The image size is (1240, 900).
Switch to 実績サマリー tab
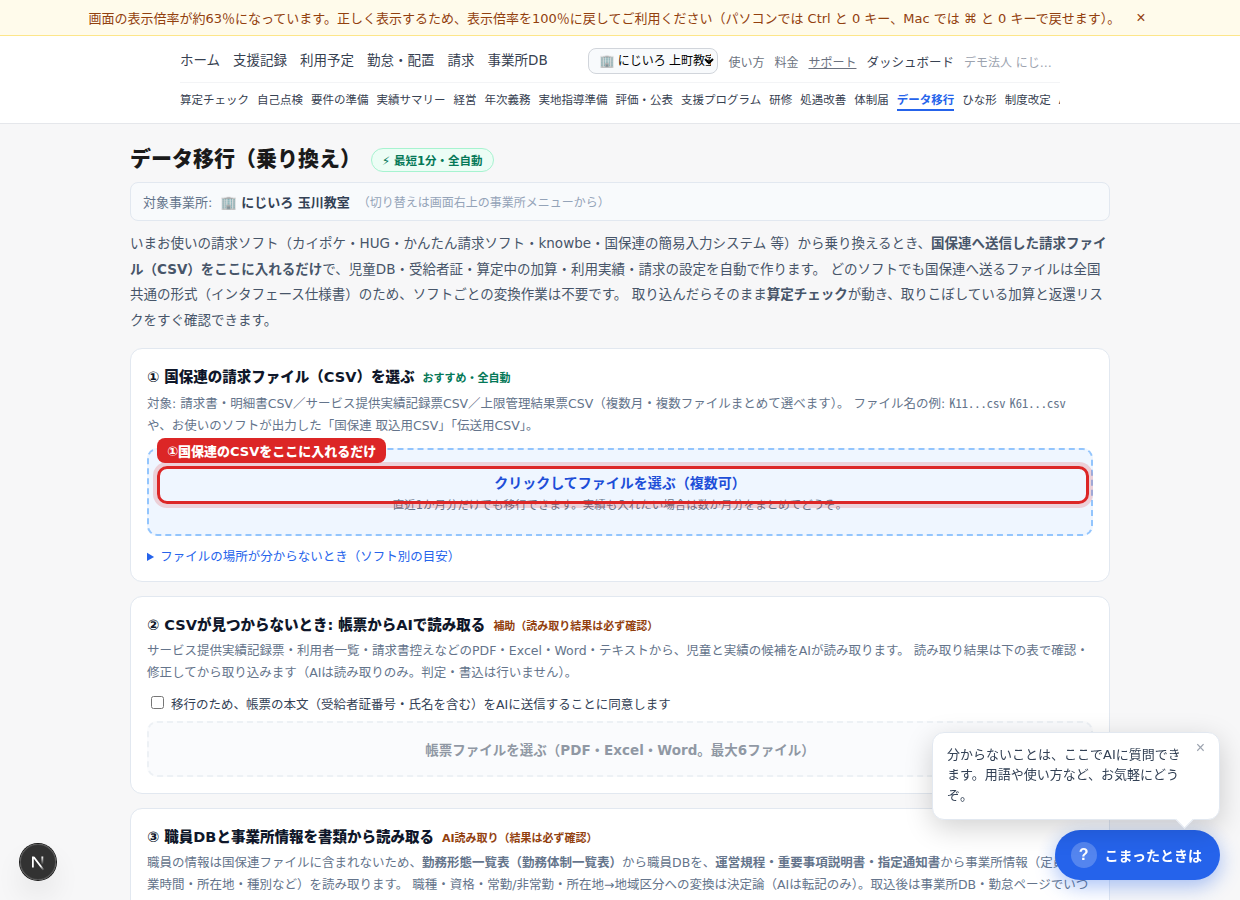click(x=411, y=100)
